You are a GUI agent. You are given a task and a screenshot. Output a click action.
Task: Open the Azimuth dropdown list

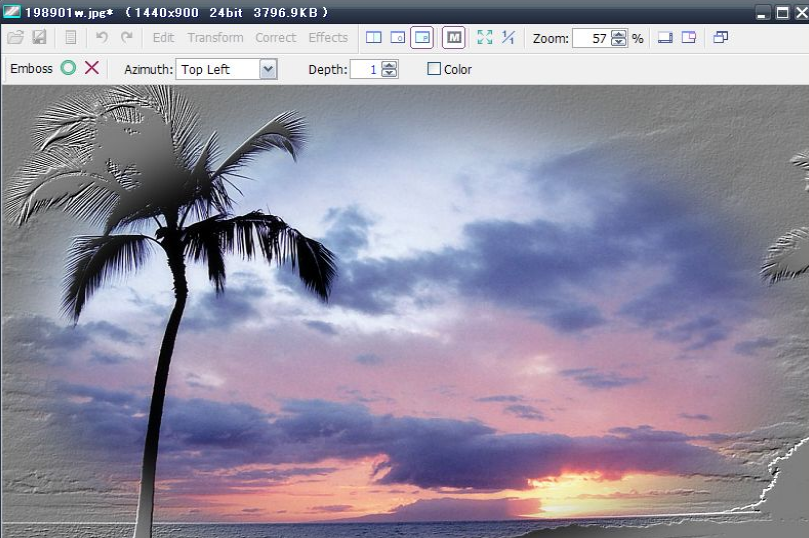tap(267, 69)
